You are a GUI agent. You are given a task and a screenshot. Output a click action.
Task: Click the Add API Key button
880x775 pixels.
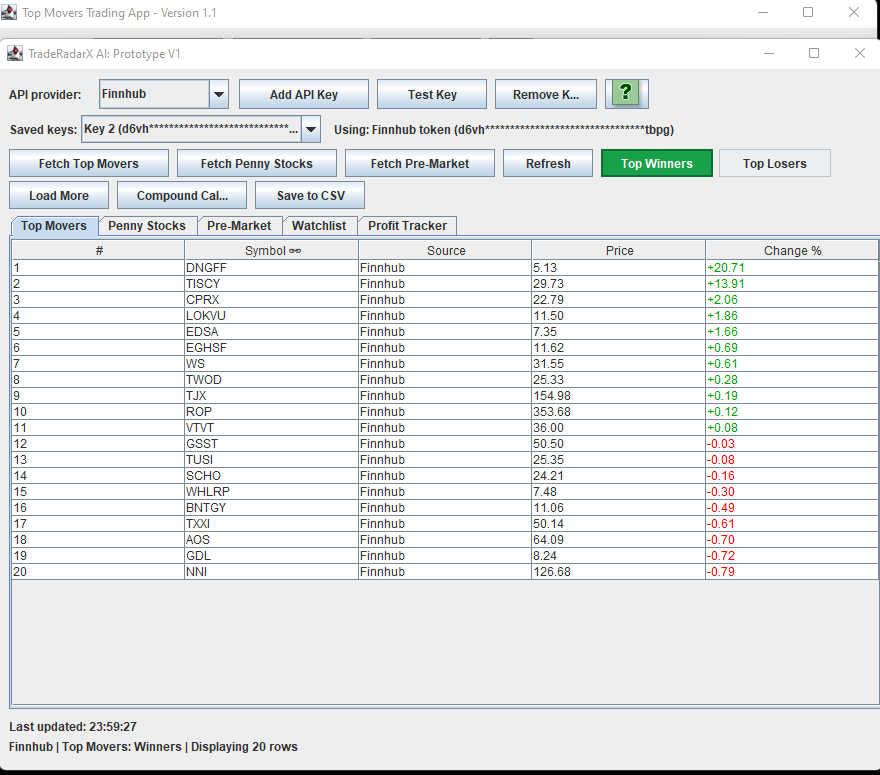(303, 93)
